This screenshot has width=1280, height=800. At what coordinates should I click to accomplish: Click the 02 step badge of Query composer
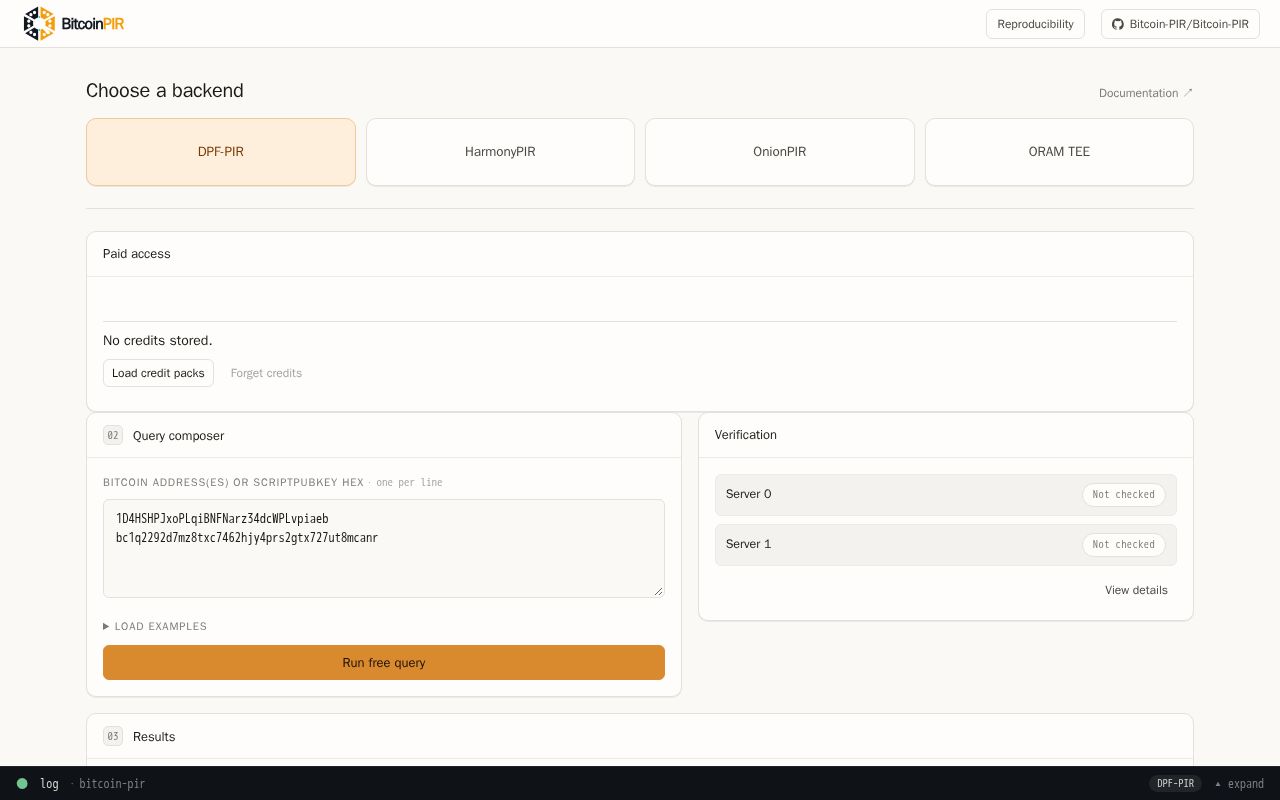click(113, 435)
